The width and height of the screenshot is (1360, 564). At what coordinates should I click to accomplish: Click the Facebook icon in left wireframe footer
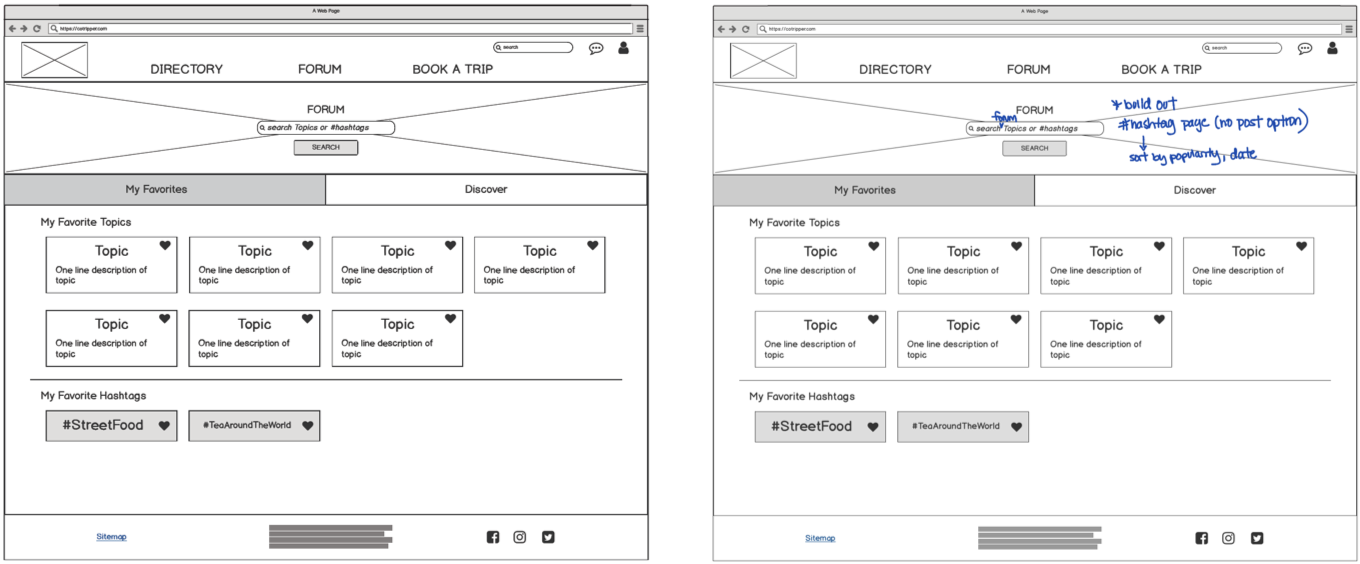point(492,537)
